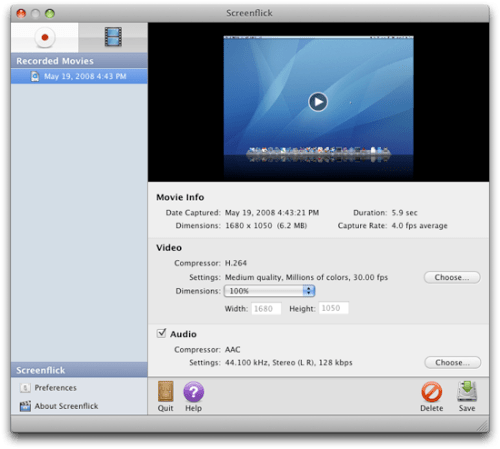The width and height of the screenshot is (500, 449).
Task: Click the video Compressor value H.264
Action: (236, 263)
